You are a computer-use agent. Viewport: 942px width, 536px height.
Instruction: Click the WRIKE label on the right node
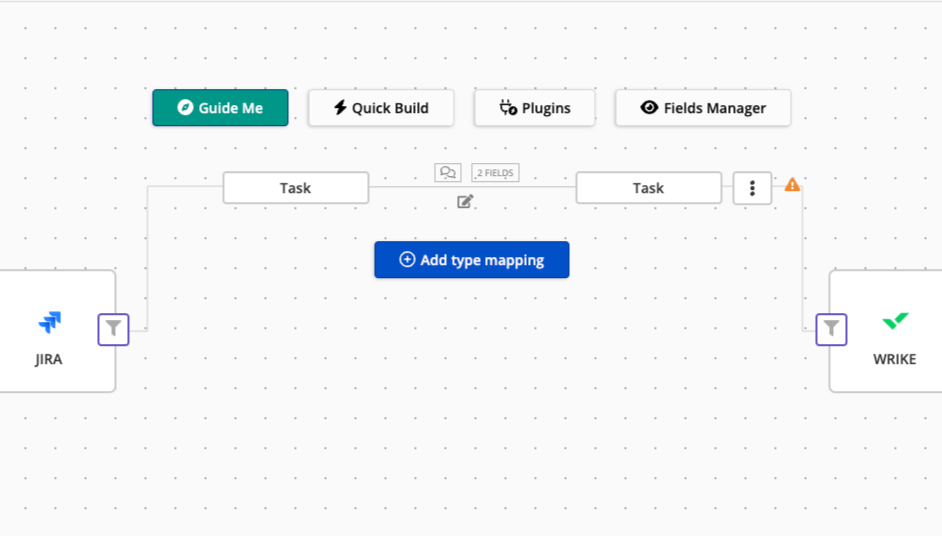(x=894, y=359)
